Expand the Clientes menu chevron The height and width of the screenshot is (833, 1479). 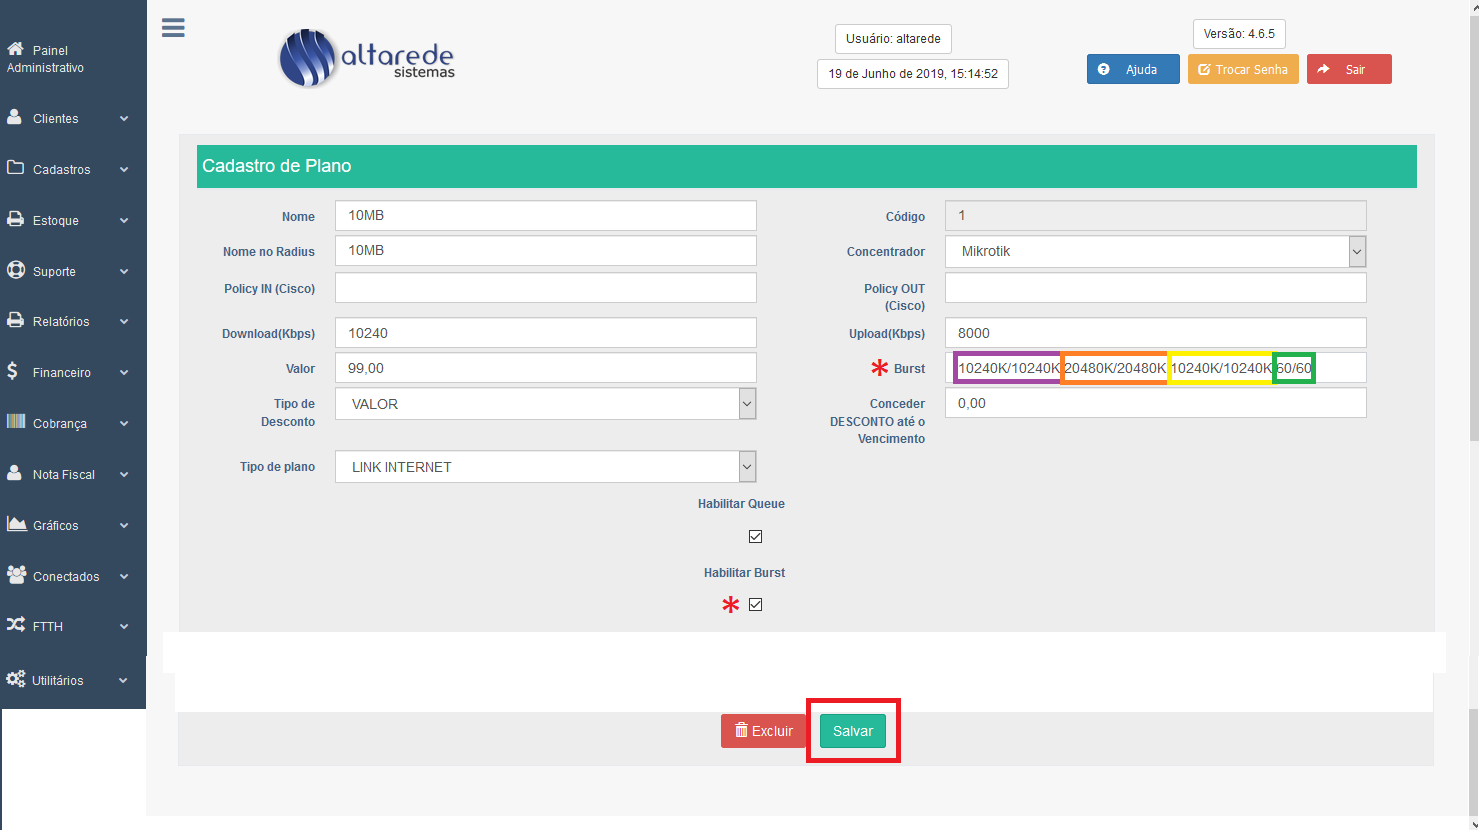pyautogui.click(x=124, y=118)
